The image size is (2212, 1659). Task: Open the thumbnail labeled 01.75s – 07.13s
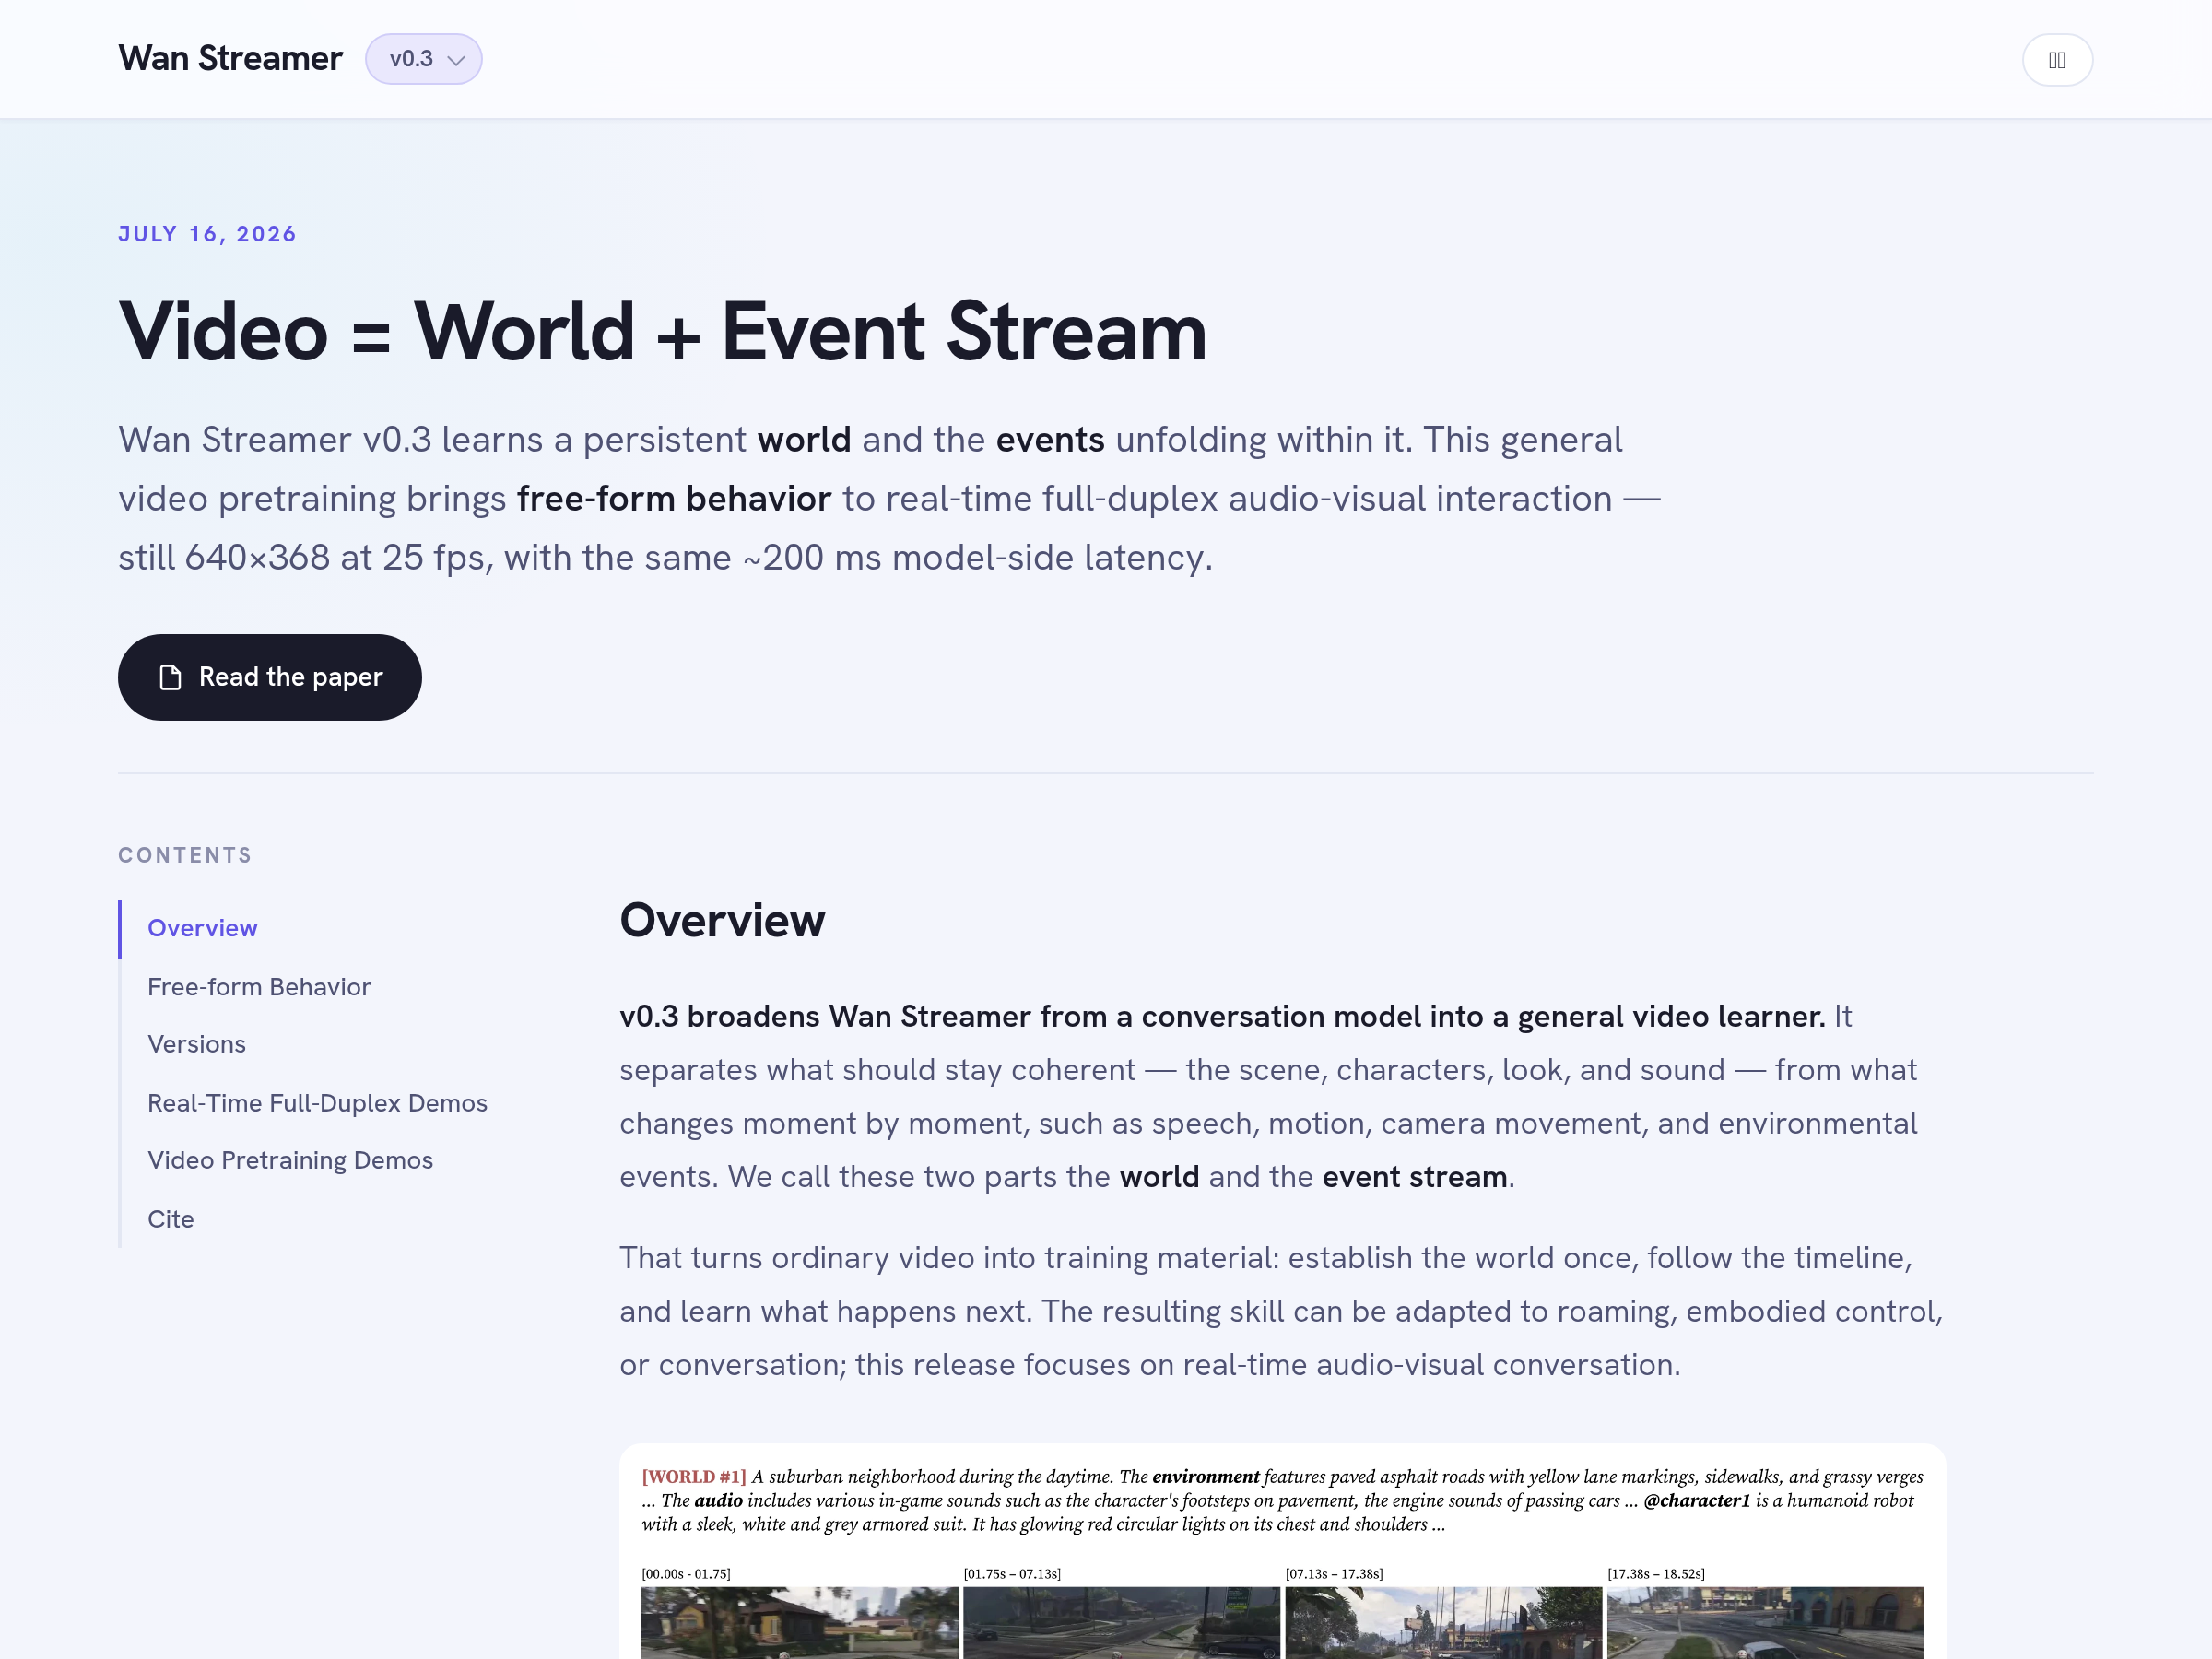point(1121,1622)
